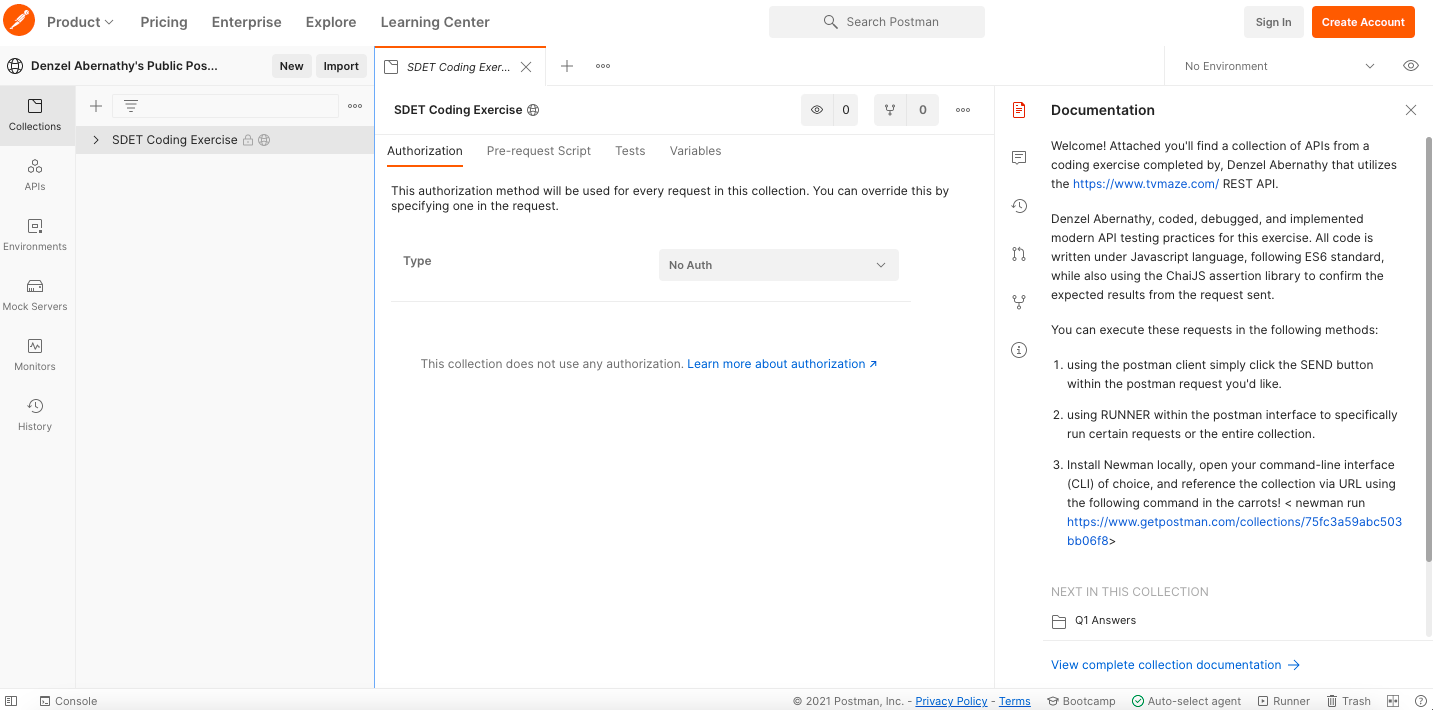Open the Trash in status bar
Viewport: 1433px width, 710px height.
pos(1348,701)
